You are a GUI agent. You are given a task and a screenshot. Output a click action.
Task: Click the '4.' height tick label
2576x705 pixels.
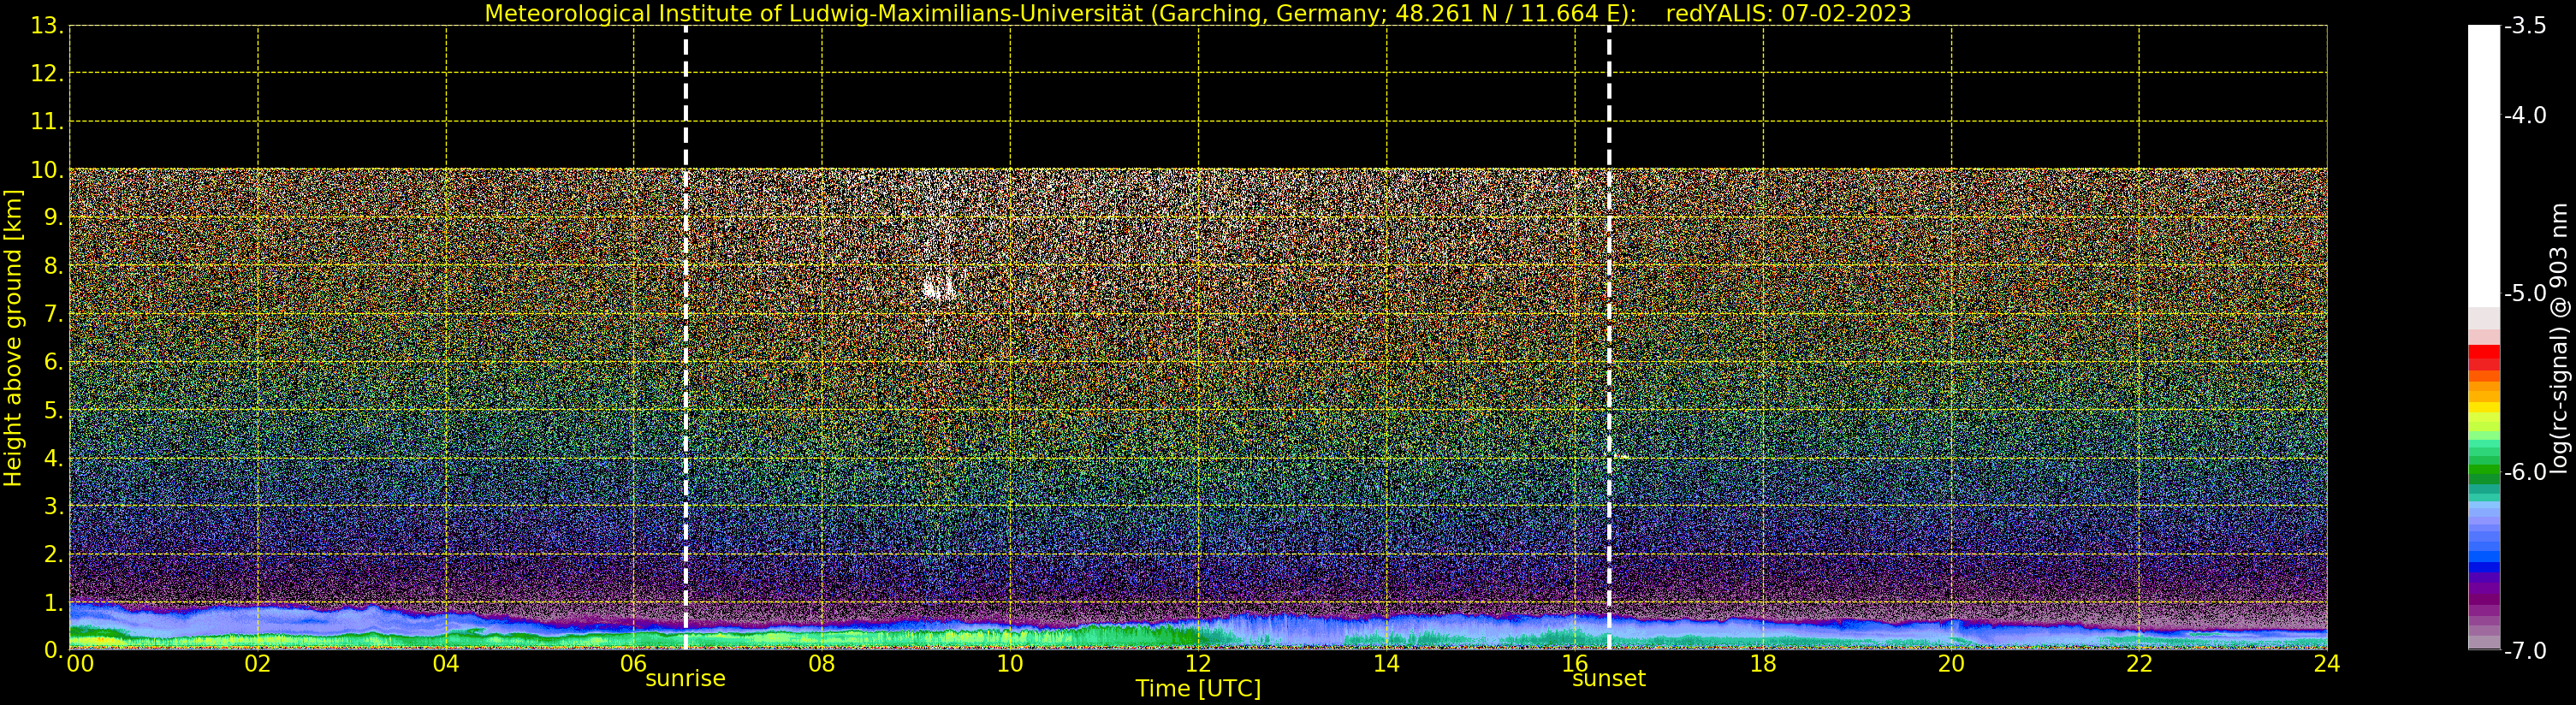(x=53, y=458)
